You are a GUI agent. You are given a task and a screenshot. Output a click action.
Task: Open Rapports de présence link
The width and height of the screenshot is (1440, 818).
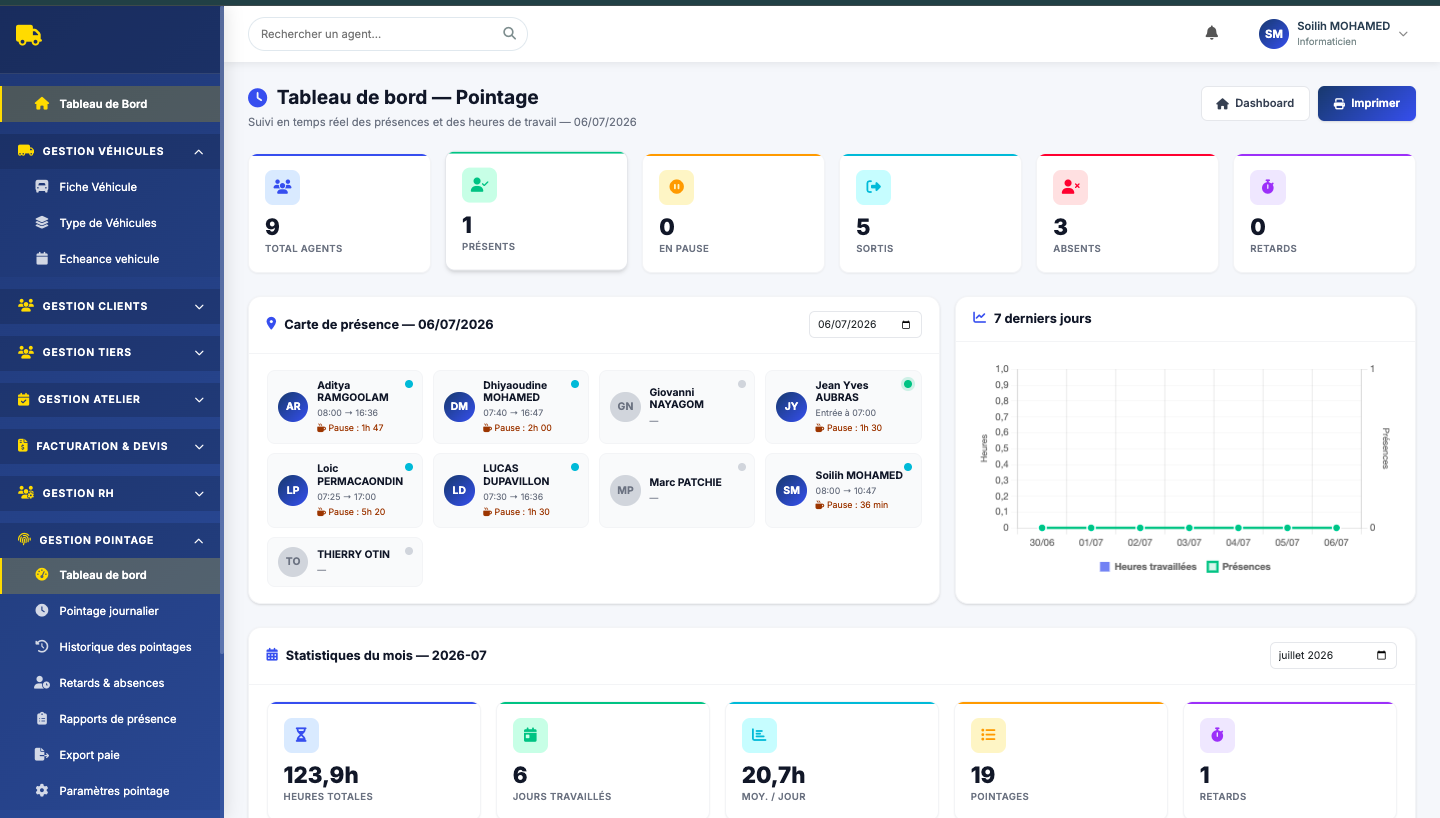coord(110,719)
